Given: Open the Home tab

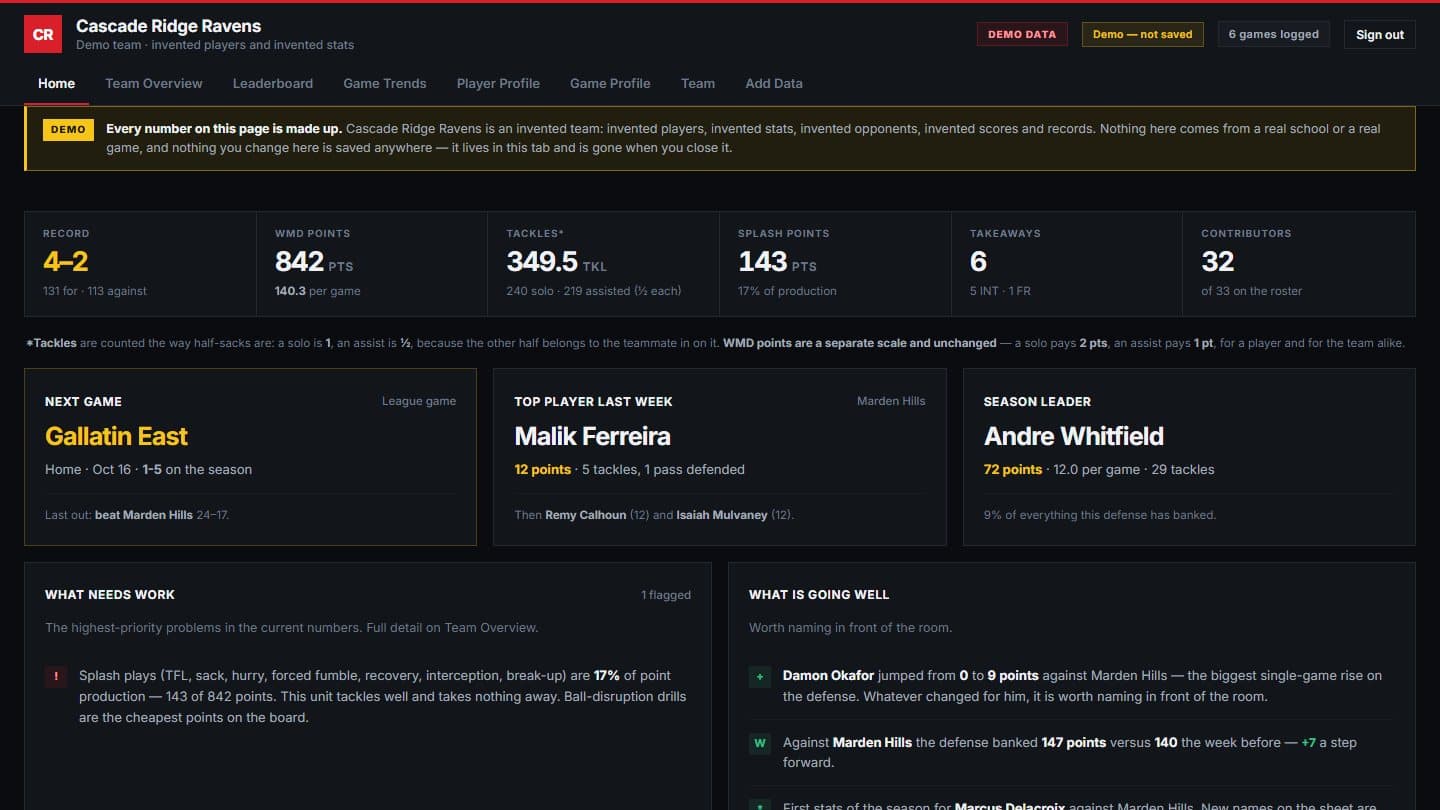Looking at the screenshot, I should (56, 83).
